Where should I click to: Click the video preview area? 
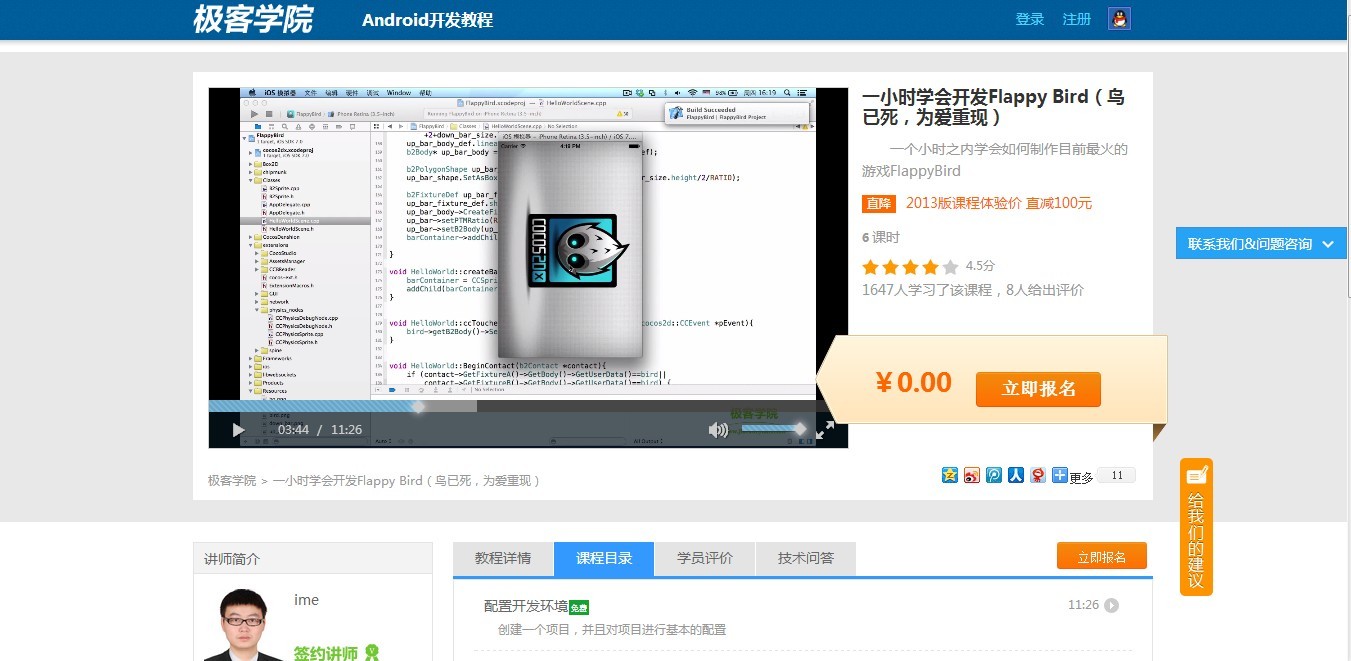tap(528, 244)
